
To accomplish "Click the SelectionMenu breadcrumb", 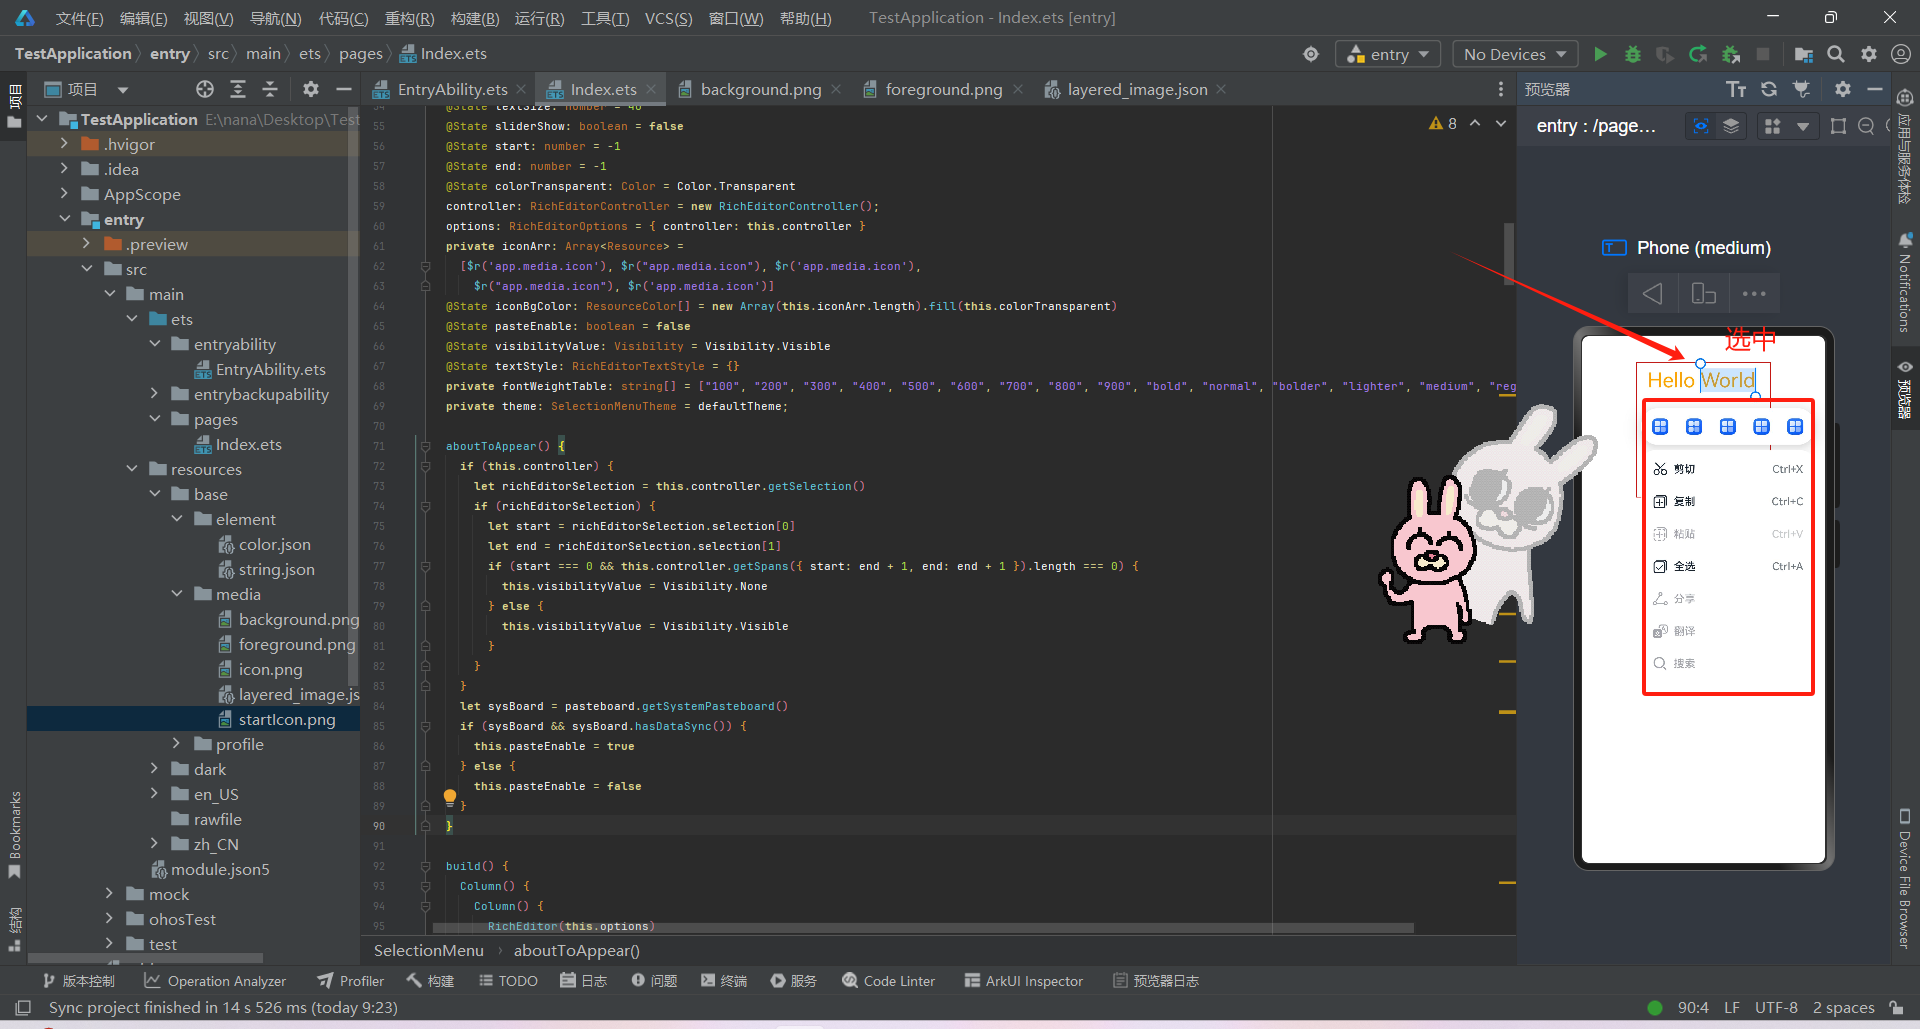I will click(428, 950).
